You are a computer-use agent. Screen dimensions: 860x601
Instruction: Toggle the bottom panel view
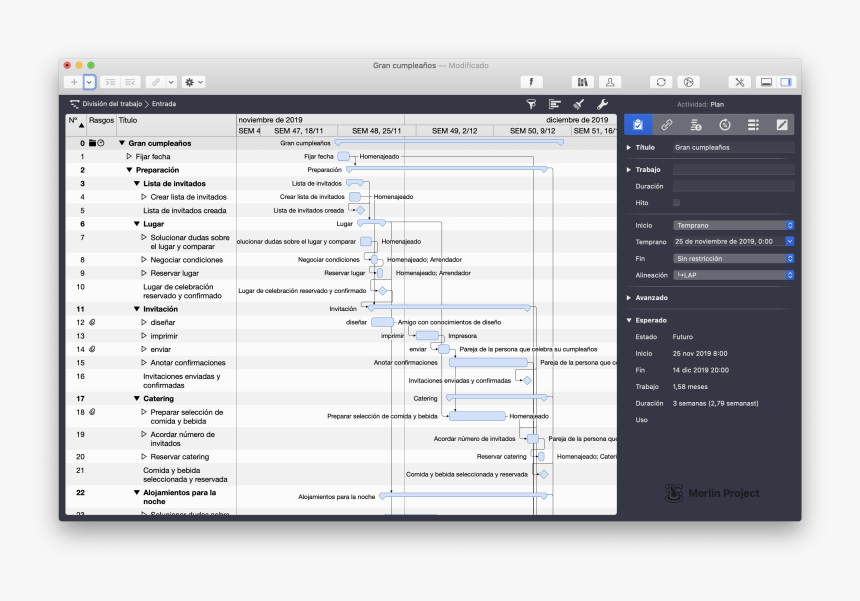[766, 82]
